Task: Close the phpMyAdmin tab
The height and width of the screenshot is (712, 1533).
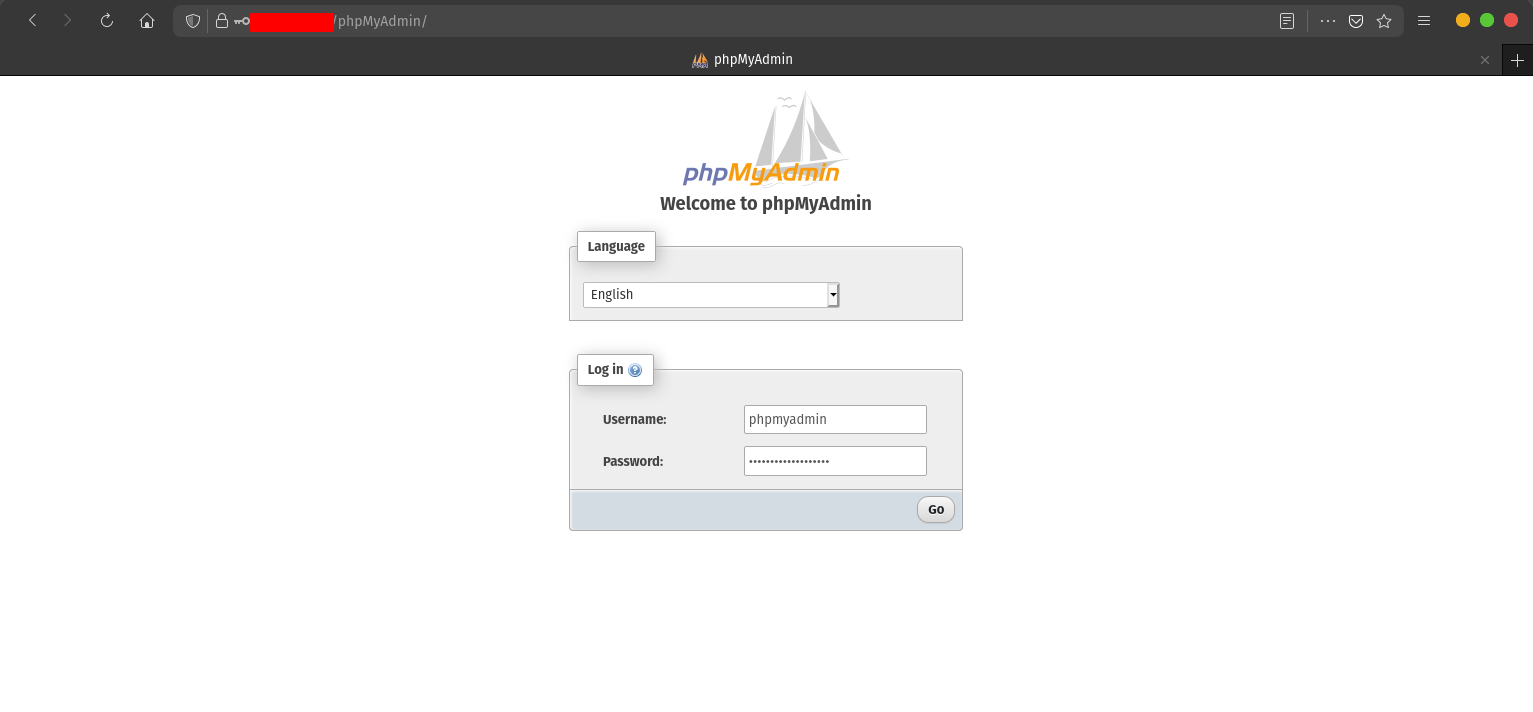Action: (1485, 60)
